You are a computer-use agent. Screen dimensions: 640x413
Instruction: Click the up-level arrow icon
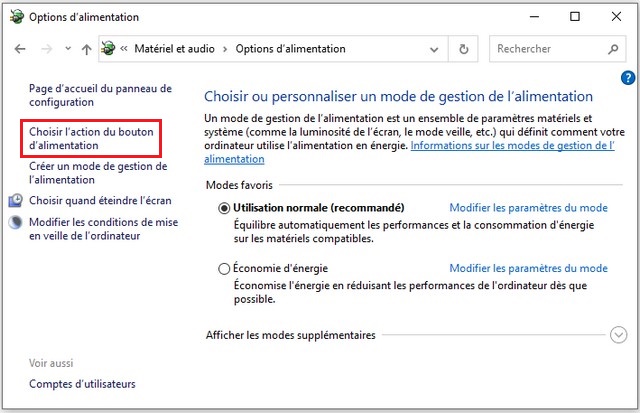click(87, 49)
